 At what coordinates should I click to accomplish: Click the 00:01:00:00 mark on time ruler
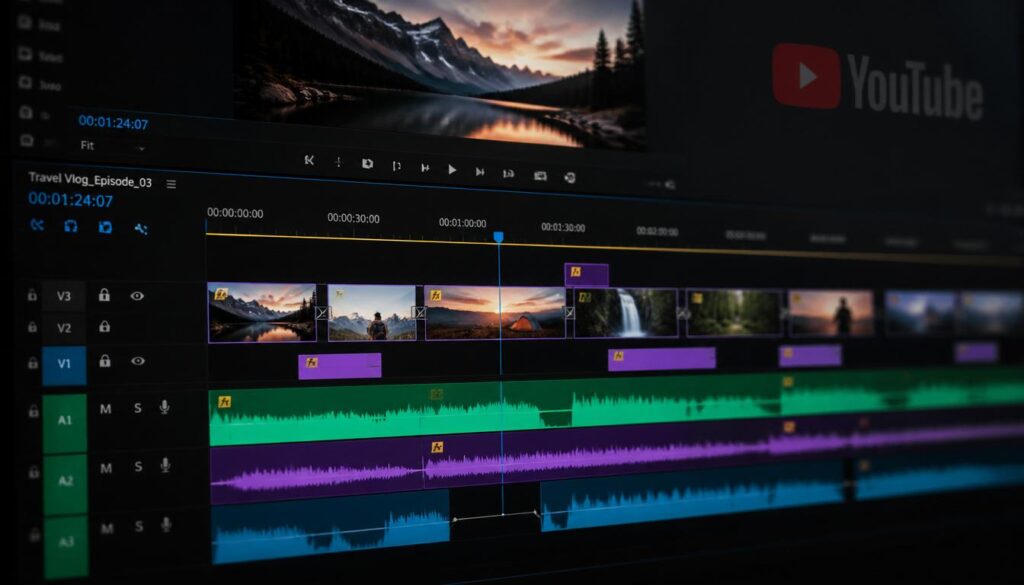pos(462,223)
